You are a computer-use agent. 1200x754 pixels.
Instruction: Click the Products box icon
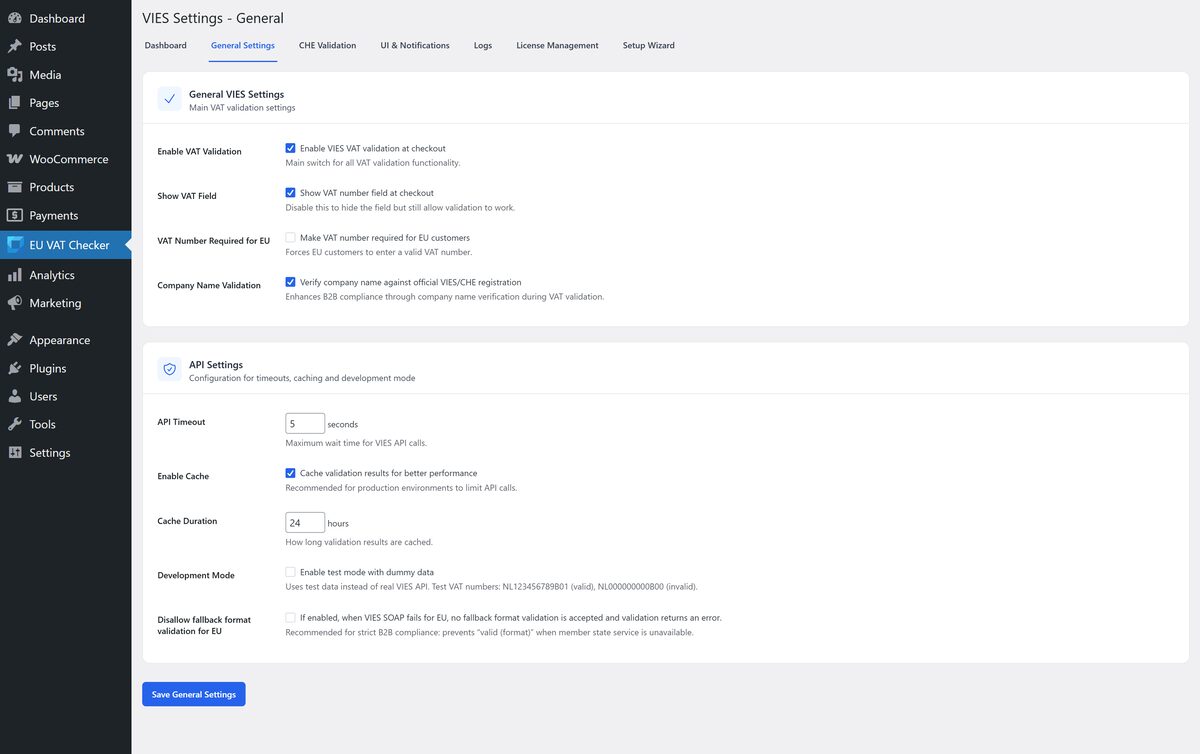tap(15, 187)
